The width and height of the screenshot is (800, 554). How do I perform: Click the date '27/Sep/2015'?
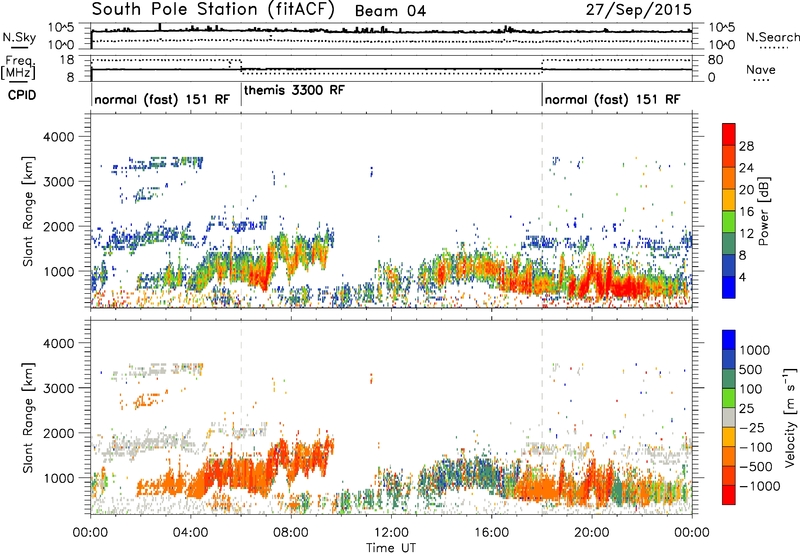(x=639, y=10)
